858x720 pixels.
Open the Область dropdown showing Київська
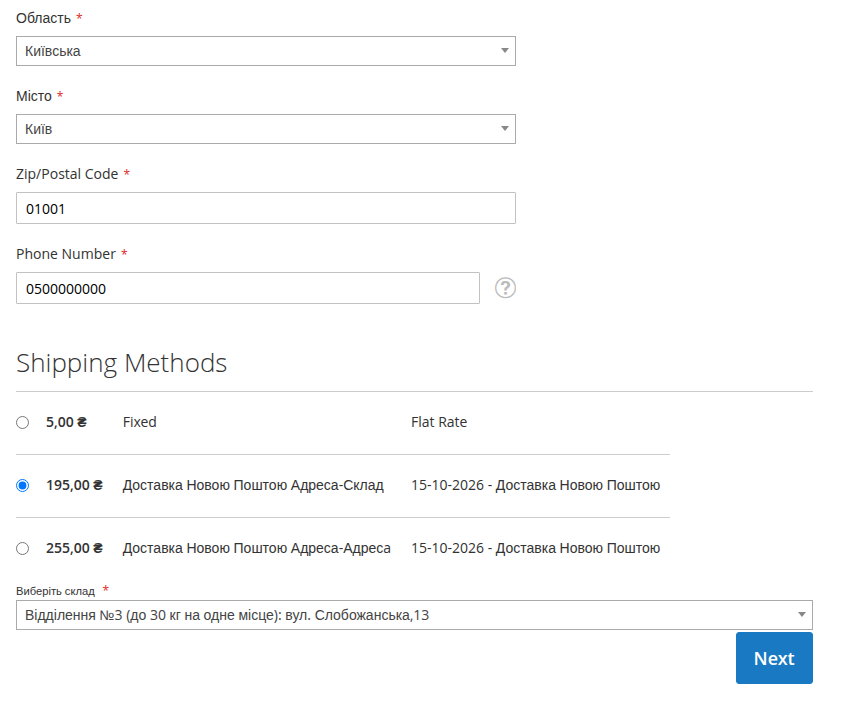point(266,51)
